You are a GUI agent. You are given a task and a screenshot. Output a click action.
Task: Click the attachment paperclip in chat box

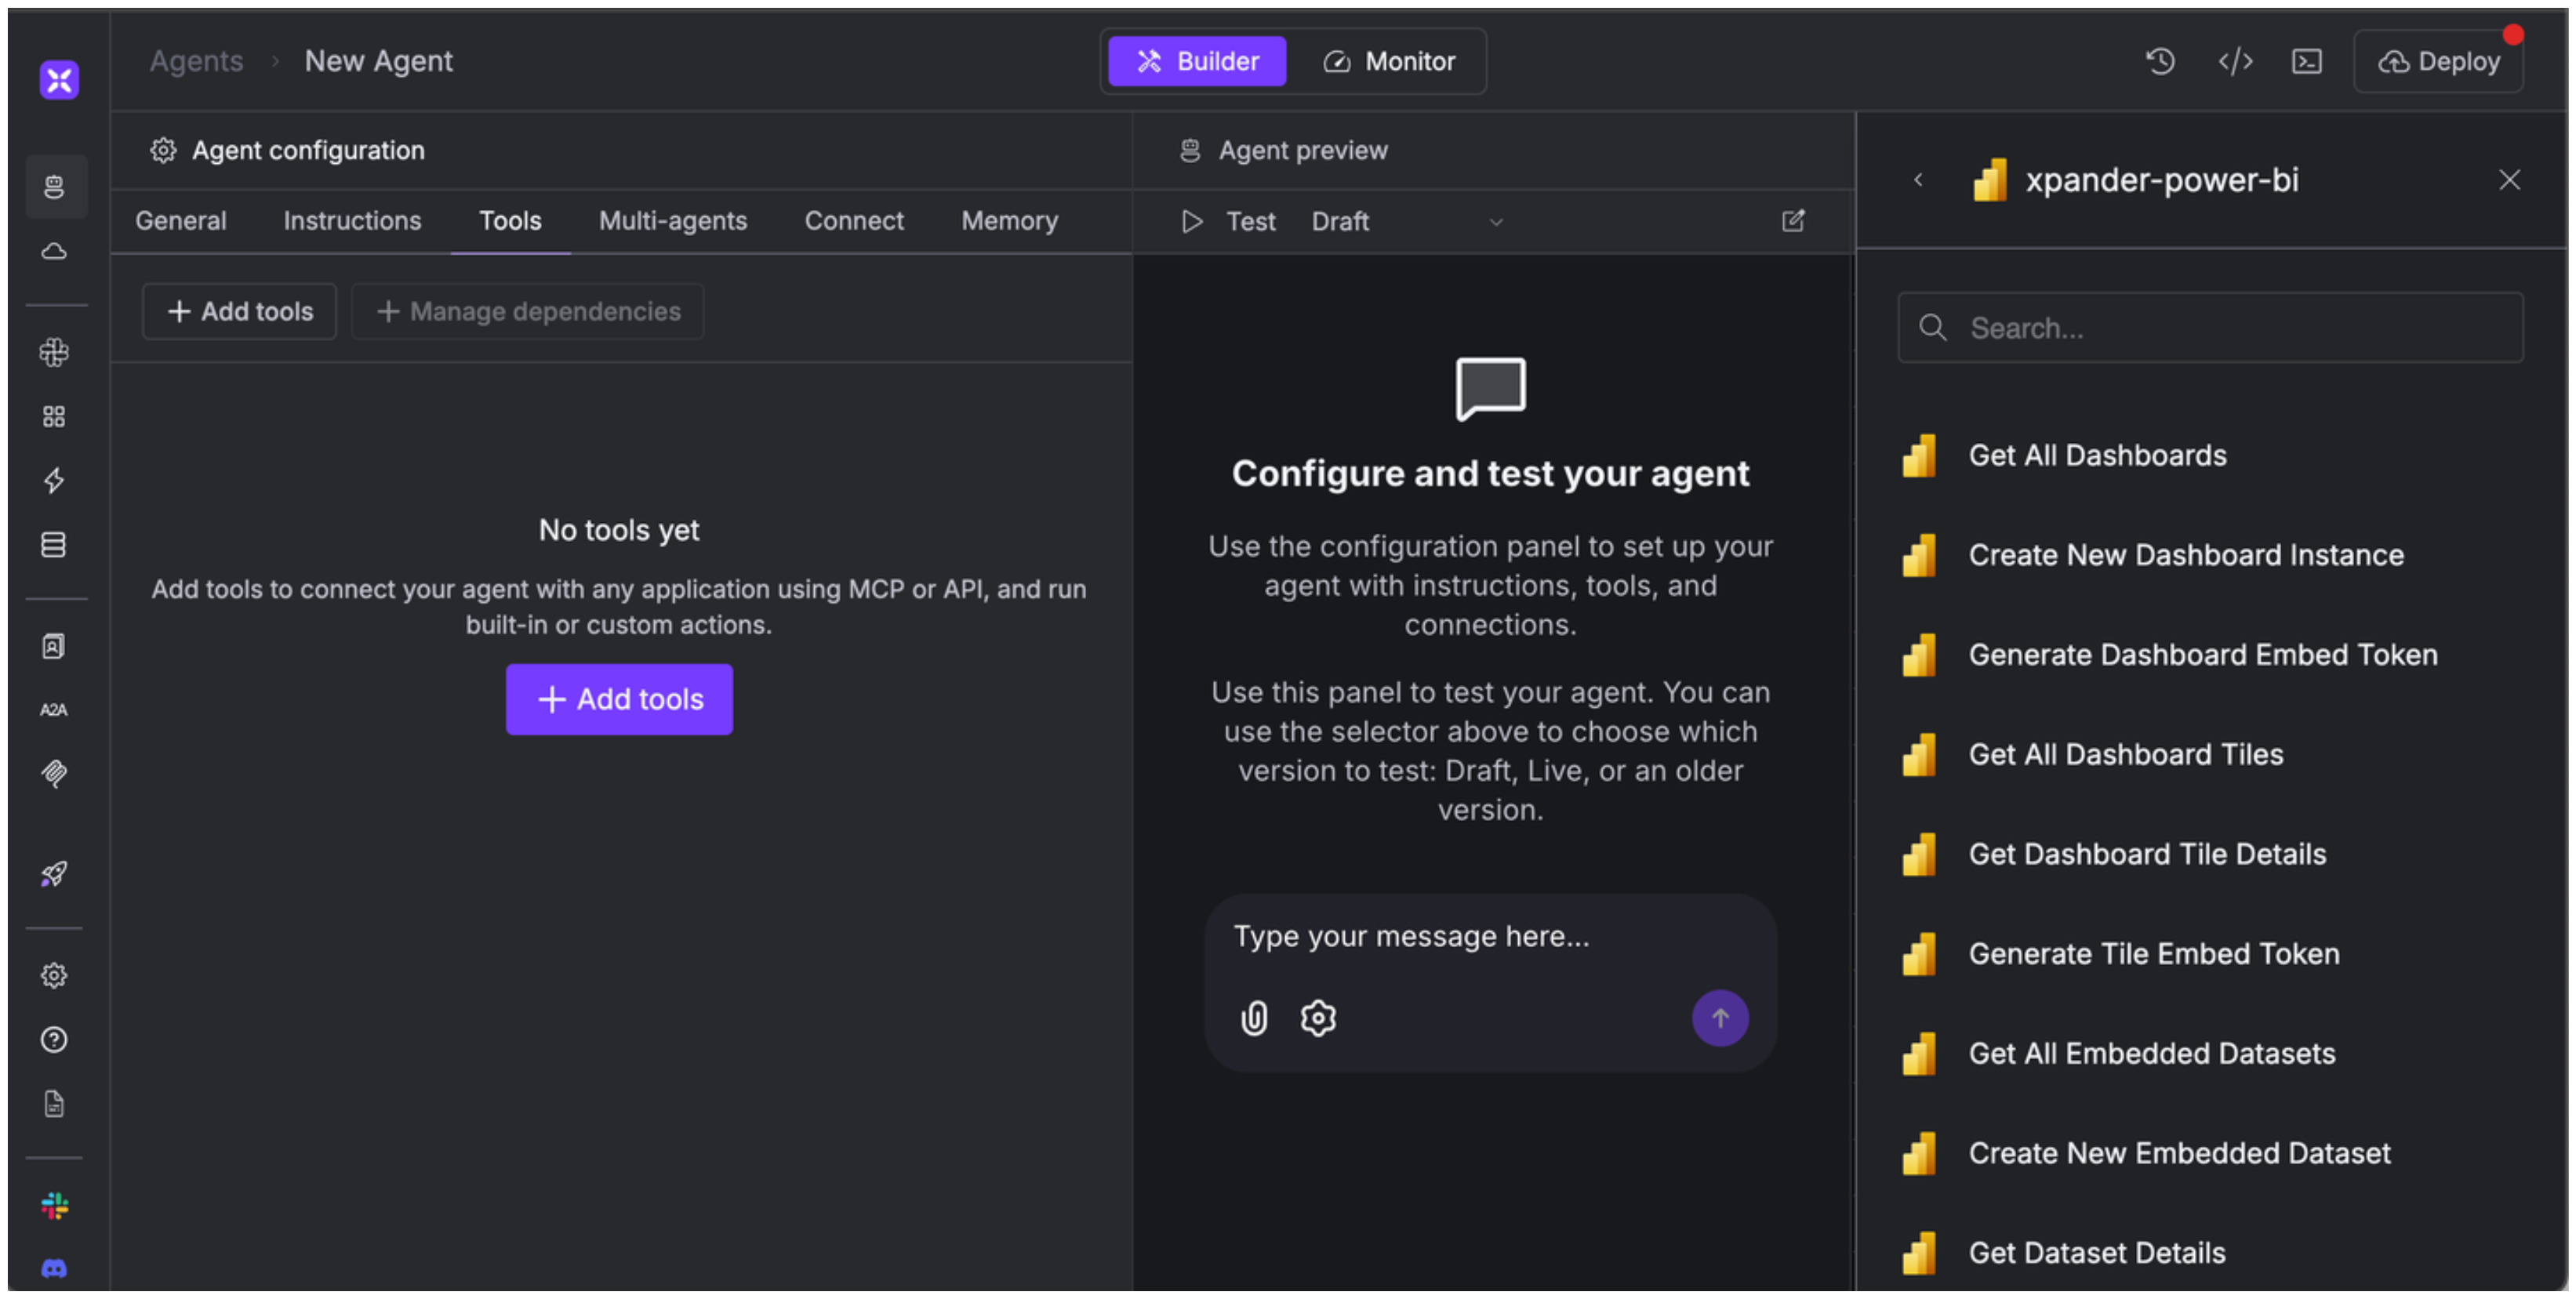click(1254, 1018)
